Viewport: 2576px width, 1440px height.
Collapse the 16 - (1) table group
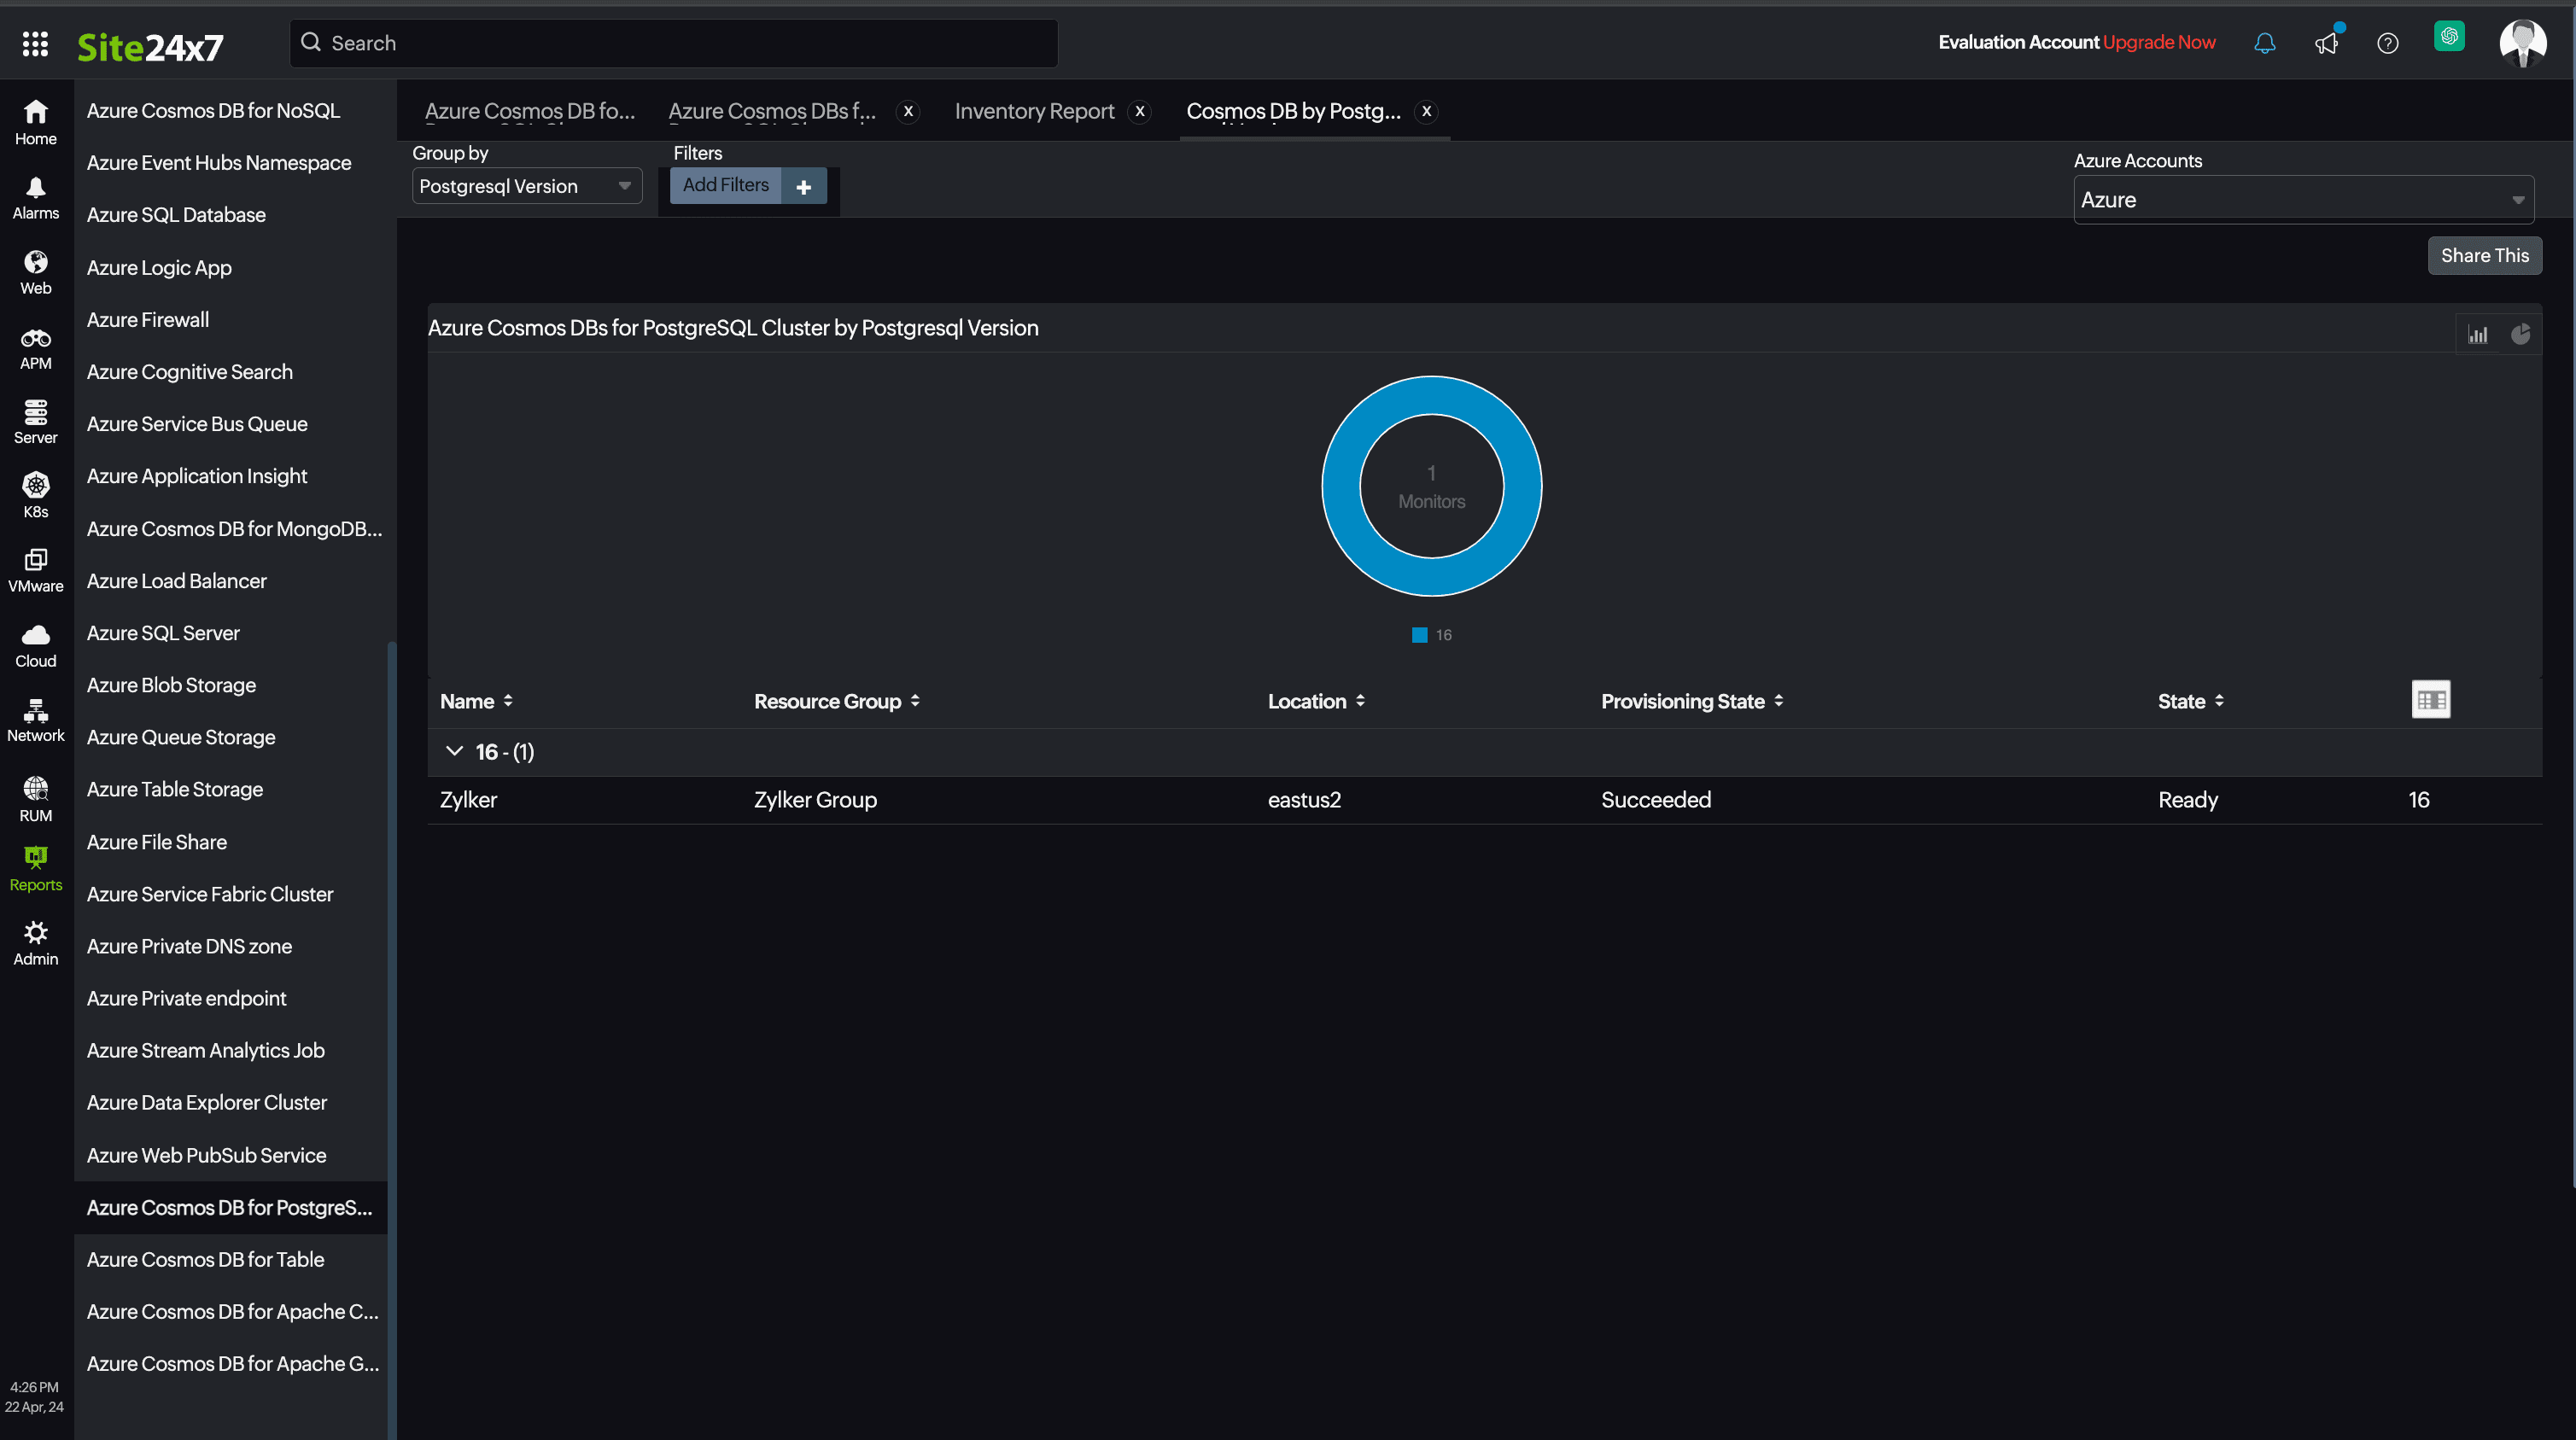[x=454, y=751]
